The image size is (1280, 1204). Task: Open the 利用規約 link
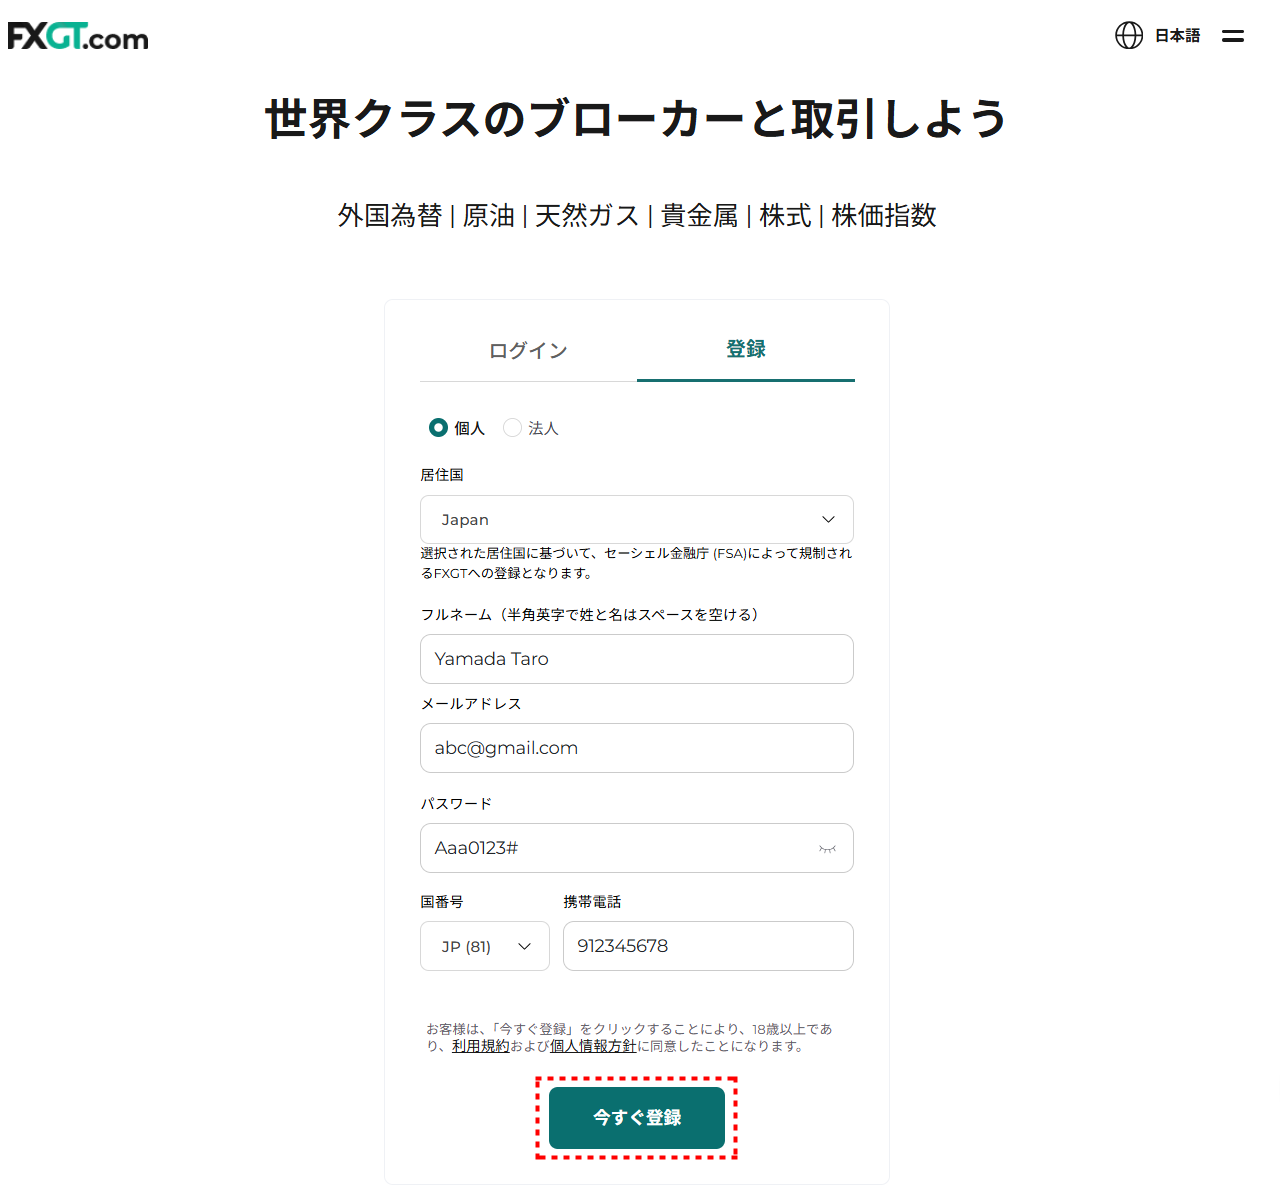click(x=480, y=1046)
